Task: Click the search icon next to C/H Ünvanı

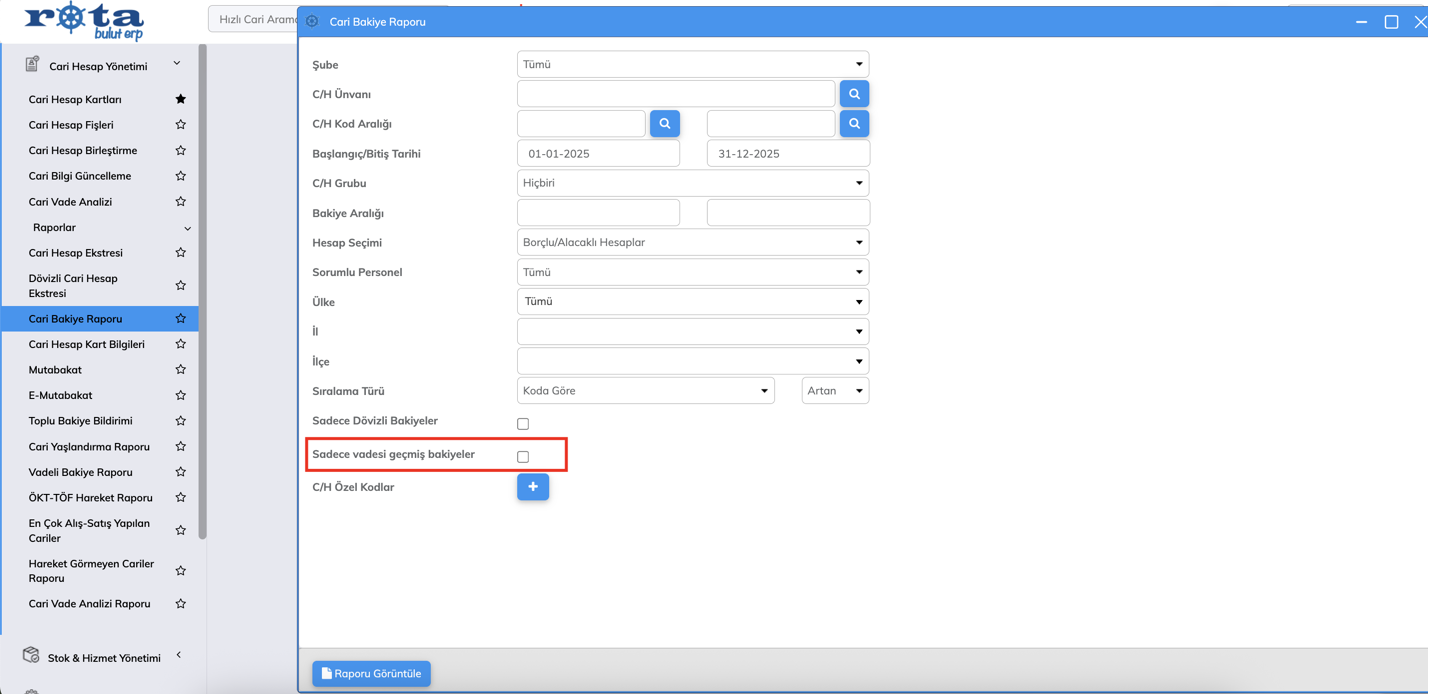Action: coord(854,94)
